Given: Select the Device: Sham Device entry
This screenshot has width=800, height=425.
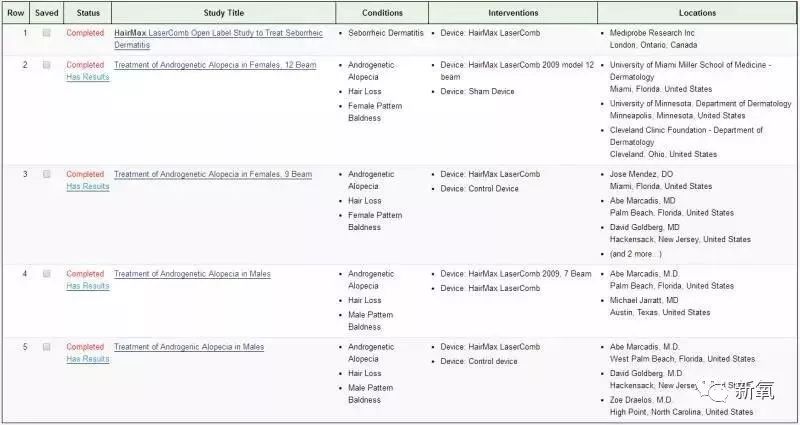Looking at the screenshot, I should tap(477, 91).
